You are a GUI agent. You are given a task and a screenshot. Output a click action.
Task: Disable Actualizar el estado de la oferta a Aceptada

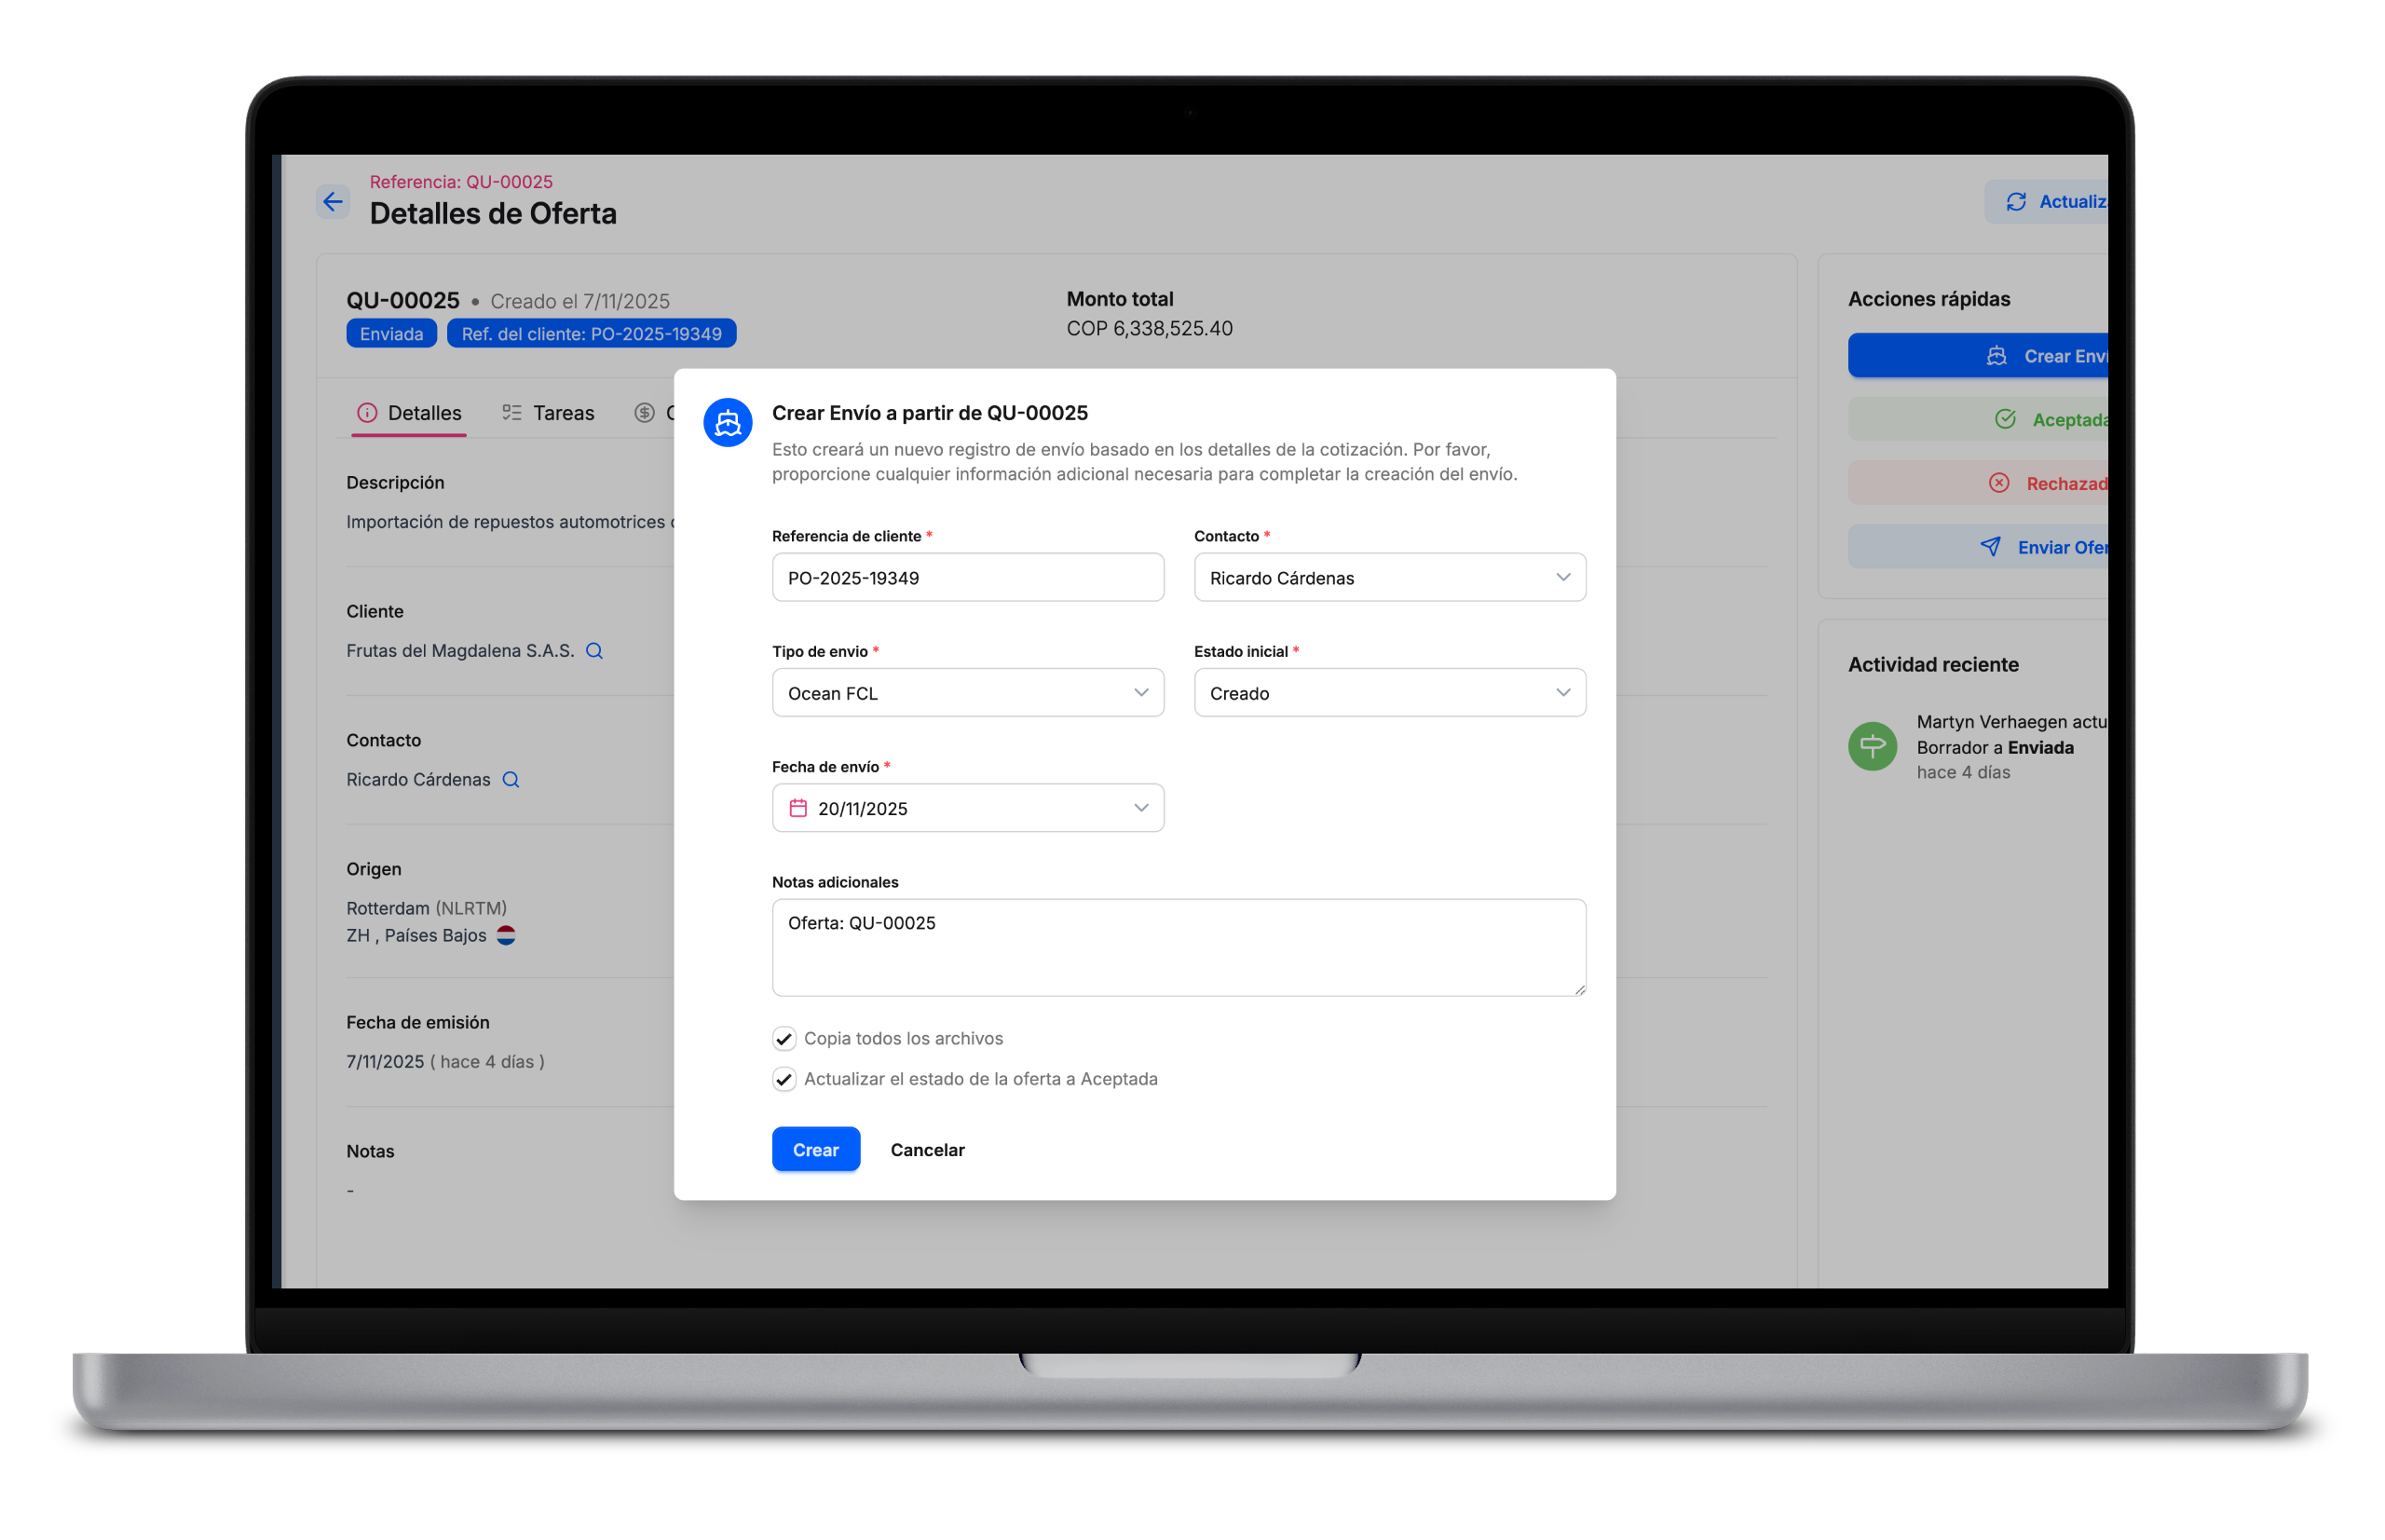[x=784, y=1079]
